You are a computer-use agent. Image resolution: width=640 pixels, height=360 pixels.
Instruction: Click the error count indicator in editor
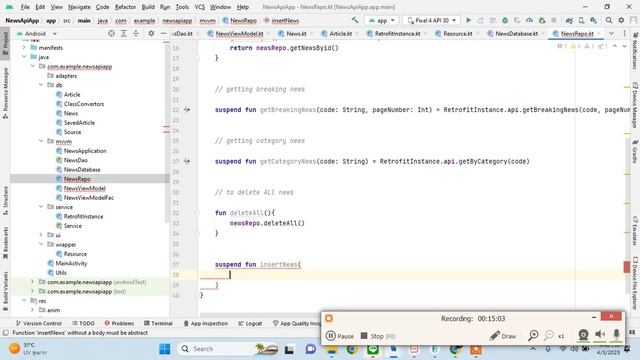[x=562, y=46]
